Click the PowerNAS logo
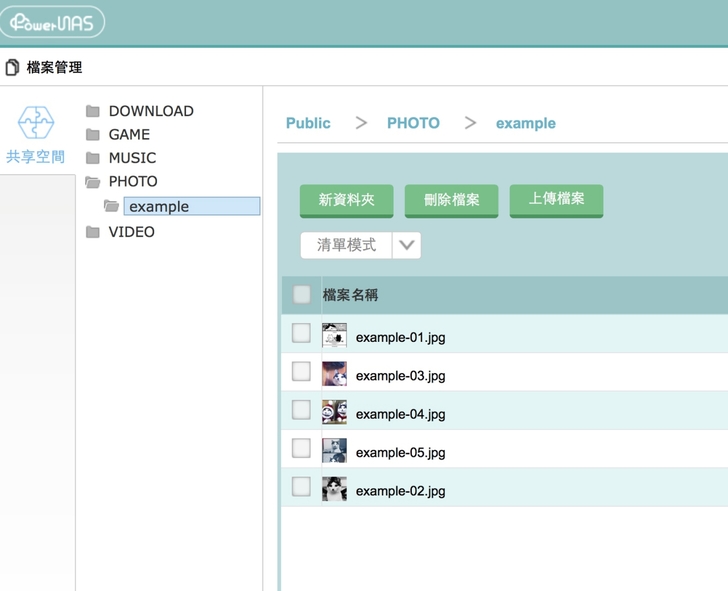Screen dimensions: 728x591 [x=52, y=22]
